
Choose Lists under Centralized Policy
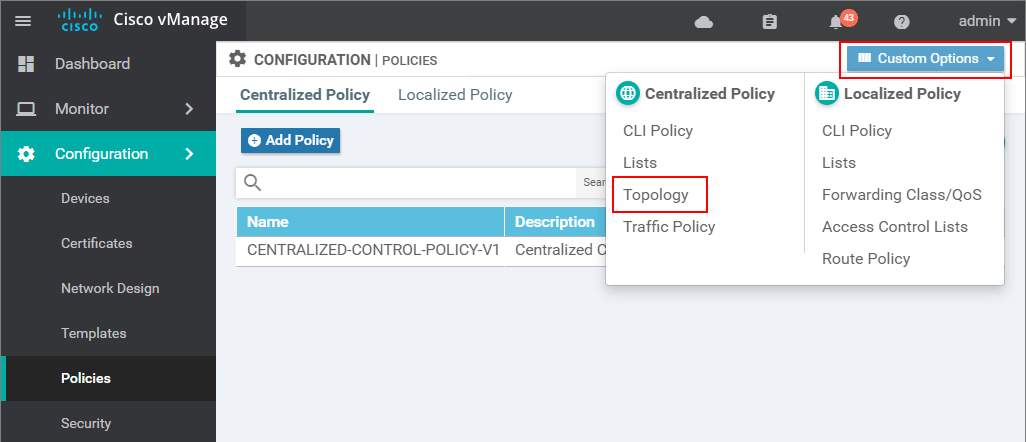click(639, 162)
